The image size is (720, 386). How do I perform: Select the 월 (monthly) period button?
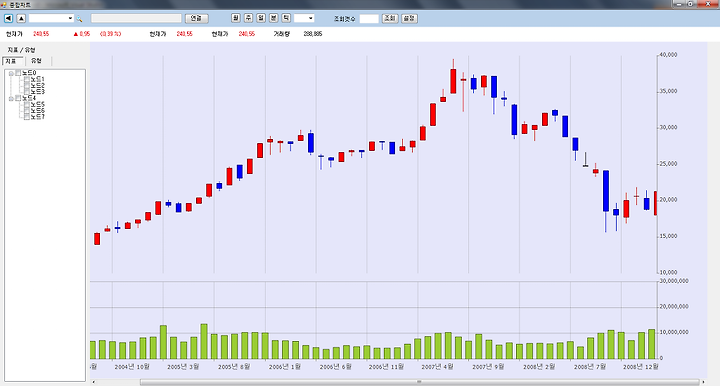coord(236,18)
